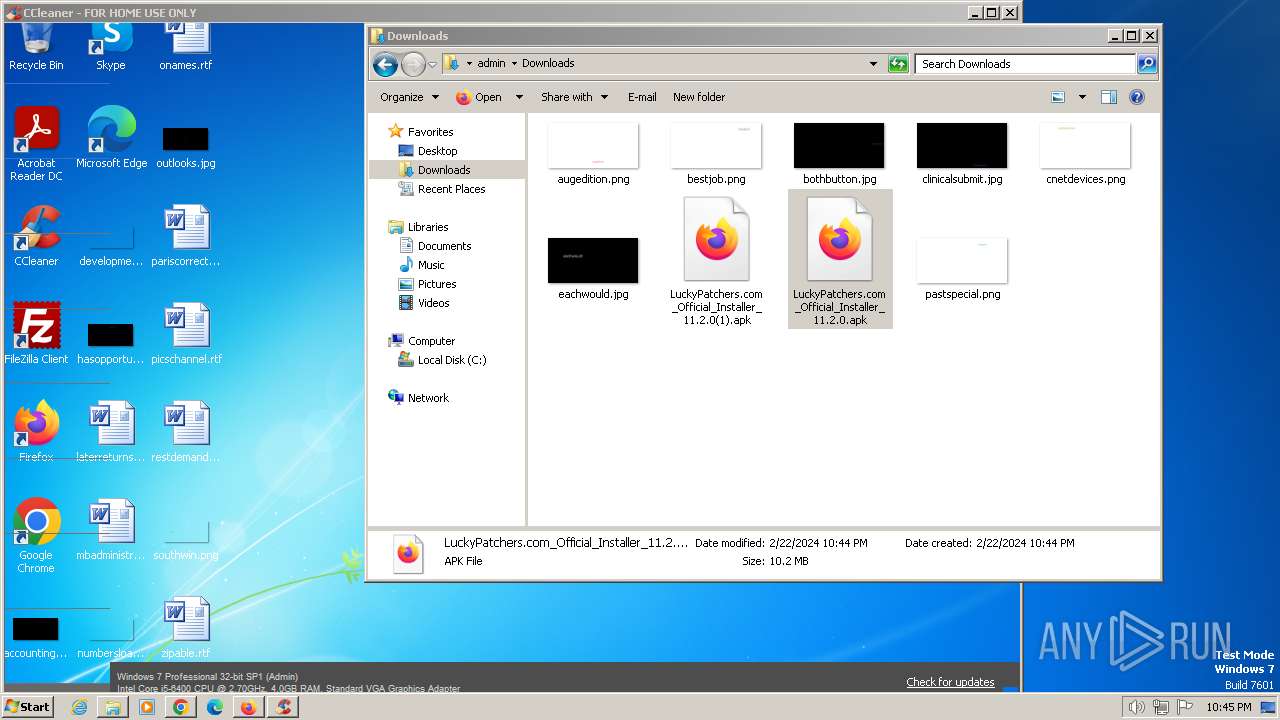
Task: Click the Back arrow in Downloads window
Action: point(385,64)
